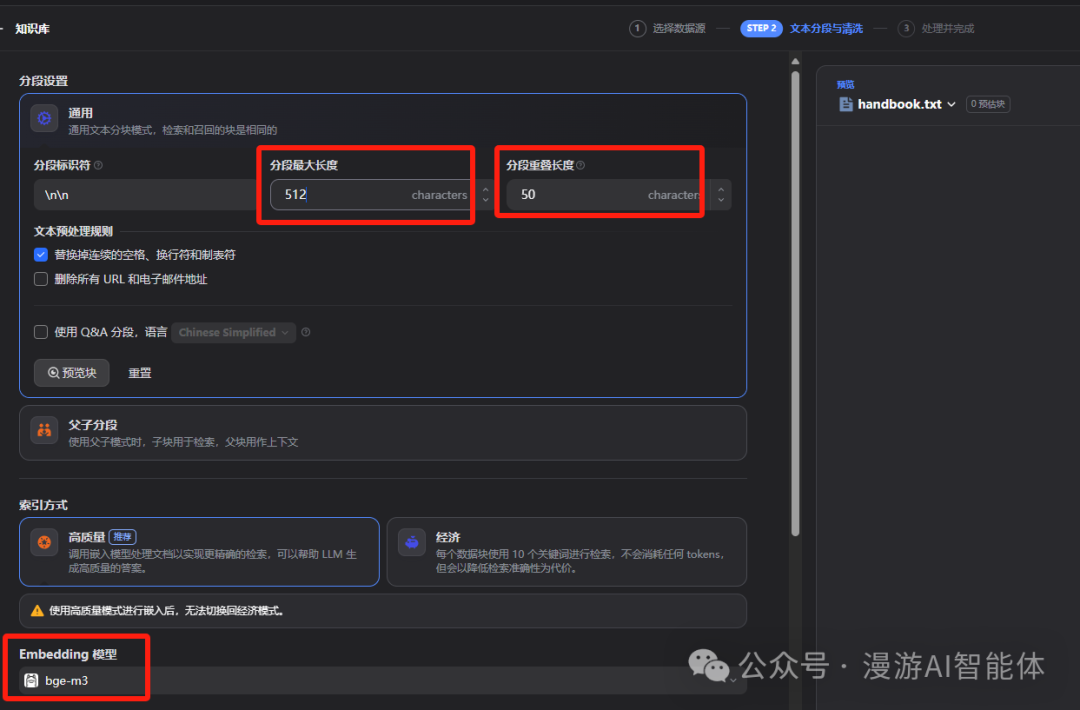Click the help icon beside 分段重叠长度

(x=581, y=165)
